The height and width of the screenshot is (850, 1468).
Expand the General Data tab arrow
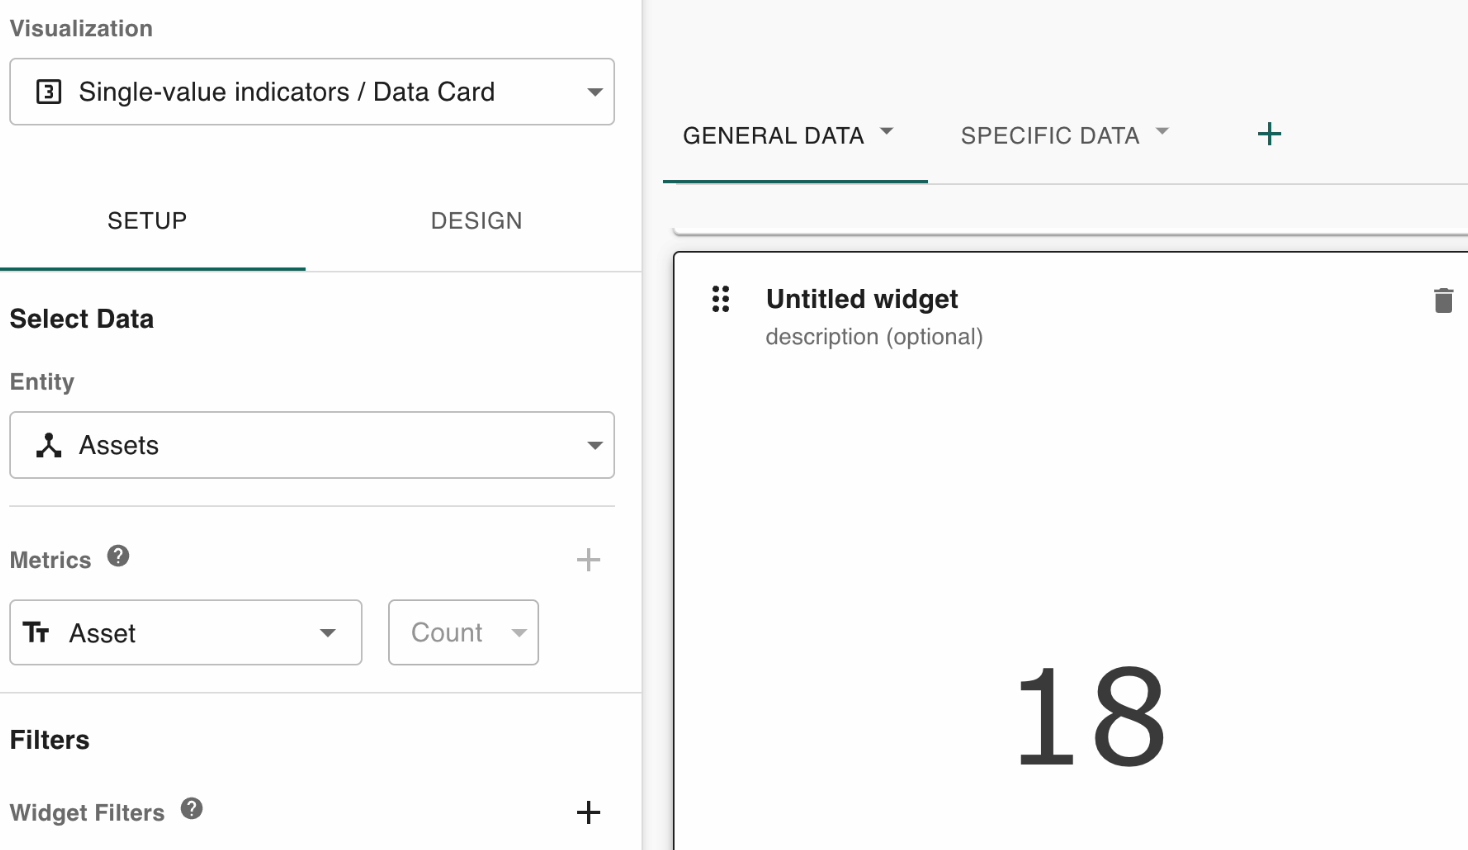886,131
